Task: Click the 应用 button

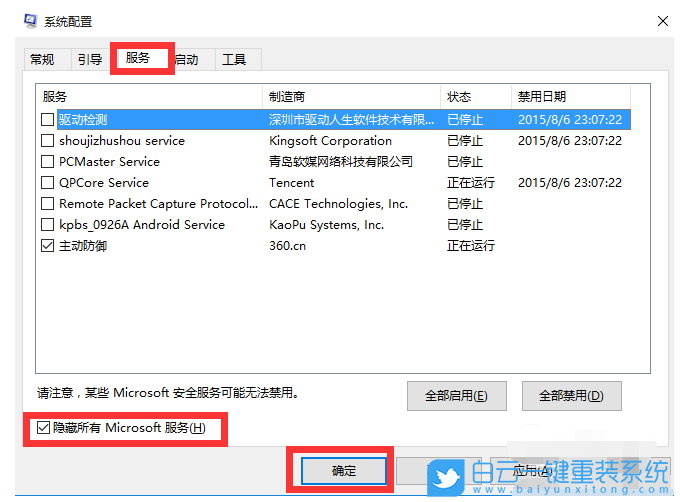Action: click(x=533, y=471)
